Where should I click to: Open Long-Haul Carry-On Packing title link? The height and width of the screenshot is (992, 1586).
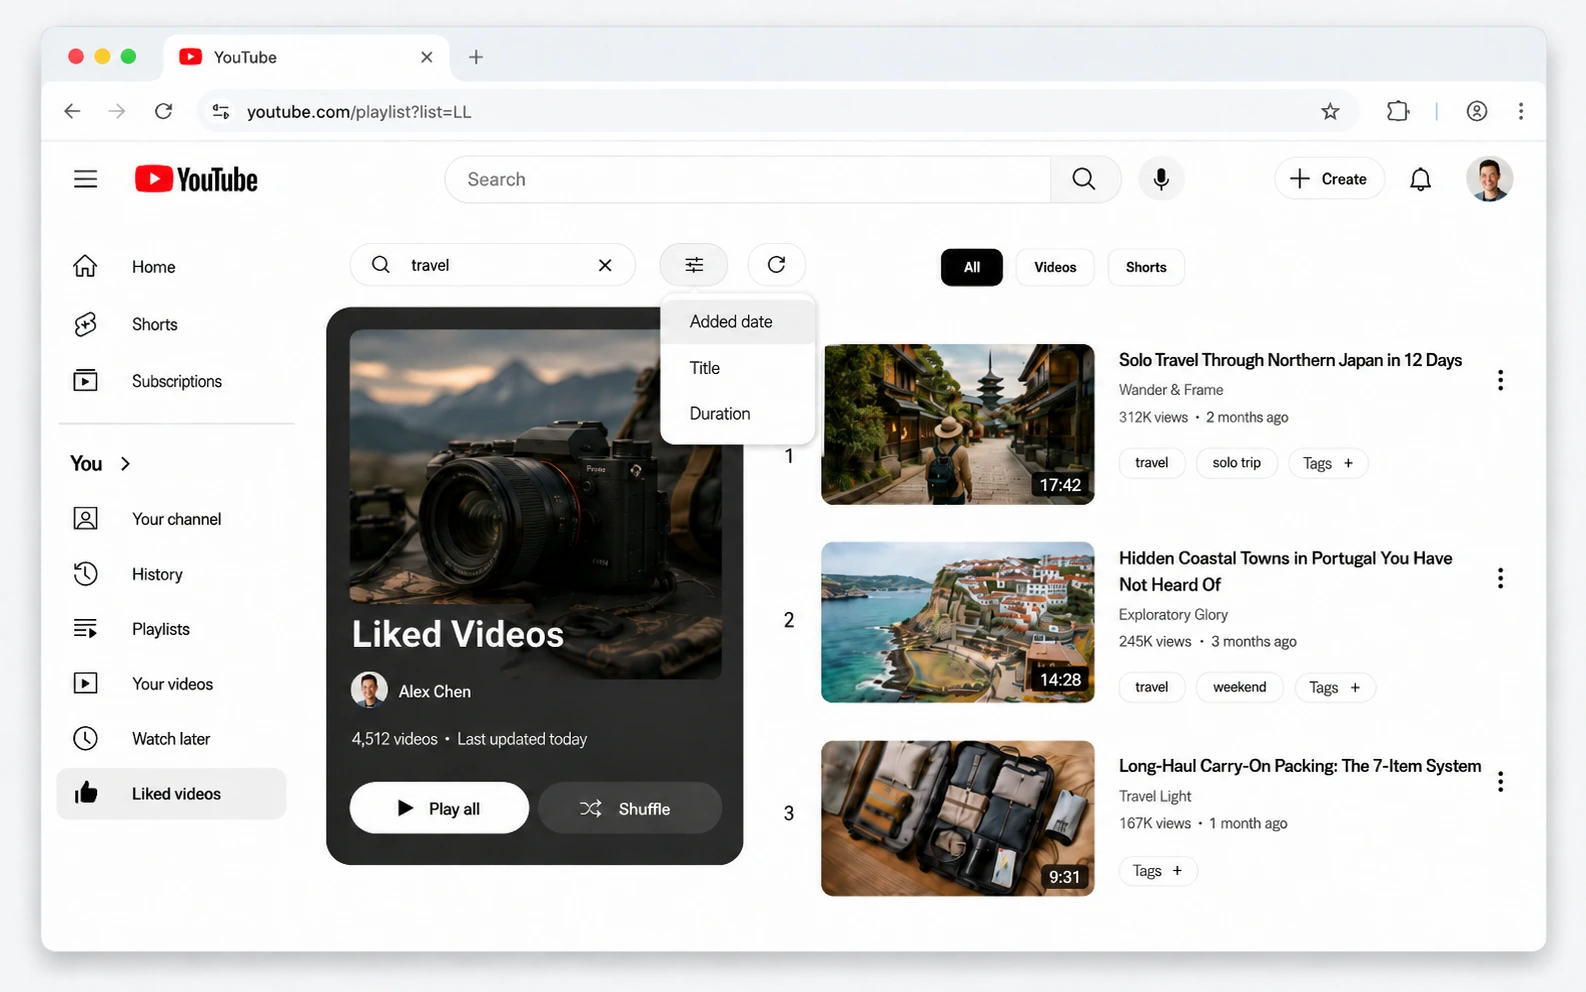coord(1300,766)
